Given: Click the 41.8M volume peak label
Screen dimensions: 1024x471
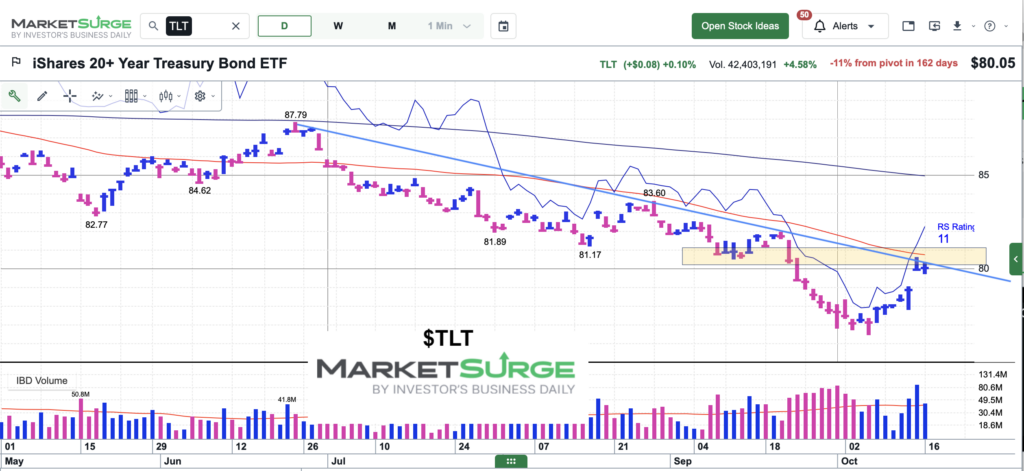Looking at the screenshot, I should 287,399.
